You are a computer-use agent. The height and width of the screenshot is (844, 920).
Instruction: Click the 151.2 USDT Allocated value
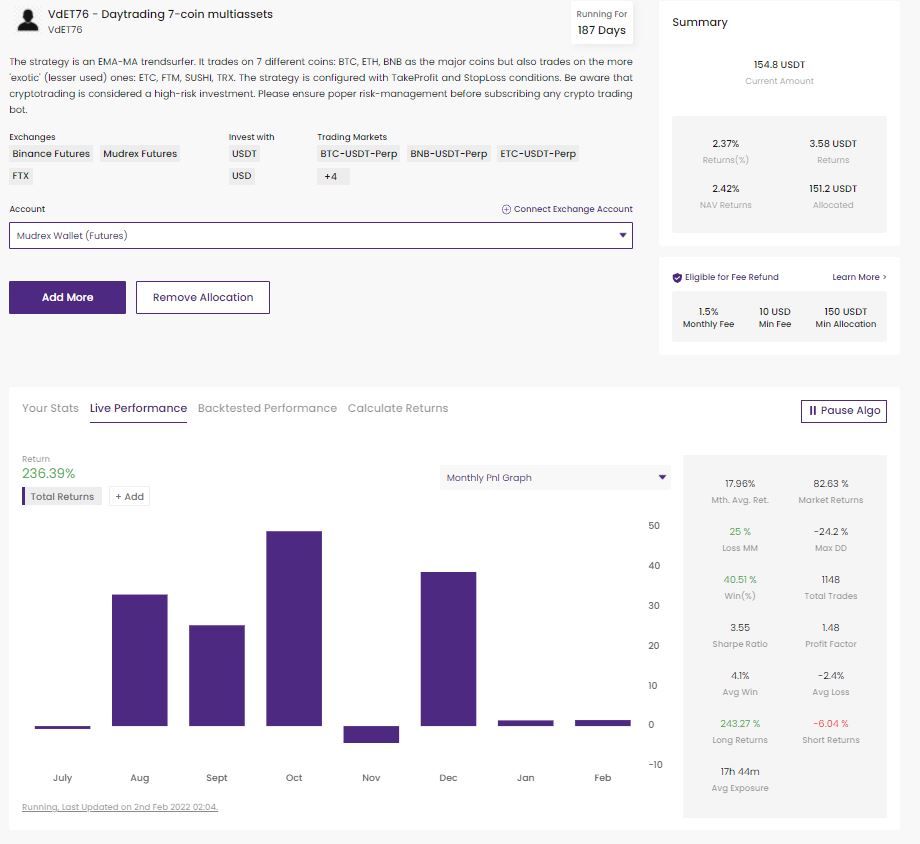(x=833, y=189)
